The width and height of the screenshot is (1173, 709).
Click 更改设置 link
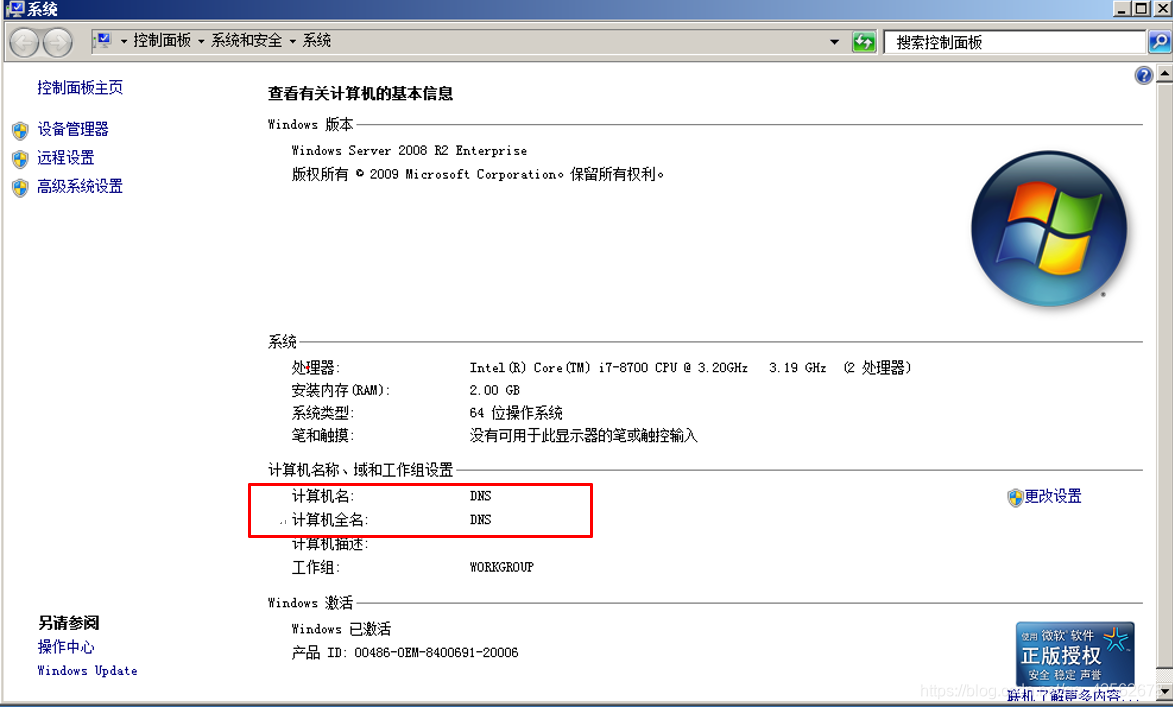1053,496
